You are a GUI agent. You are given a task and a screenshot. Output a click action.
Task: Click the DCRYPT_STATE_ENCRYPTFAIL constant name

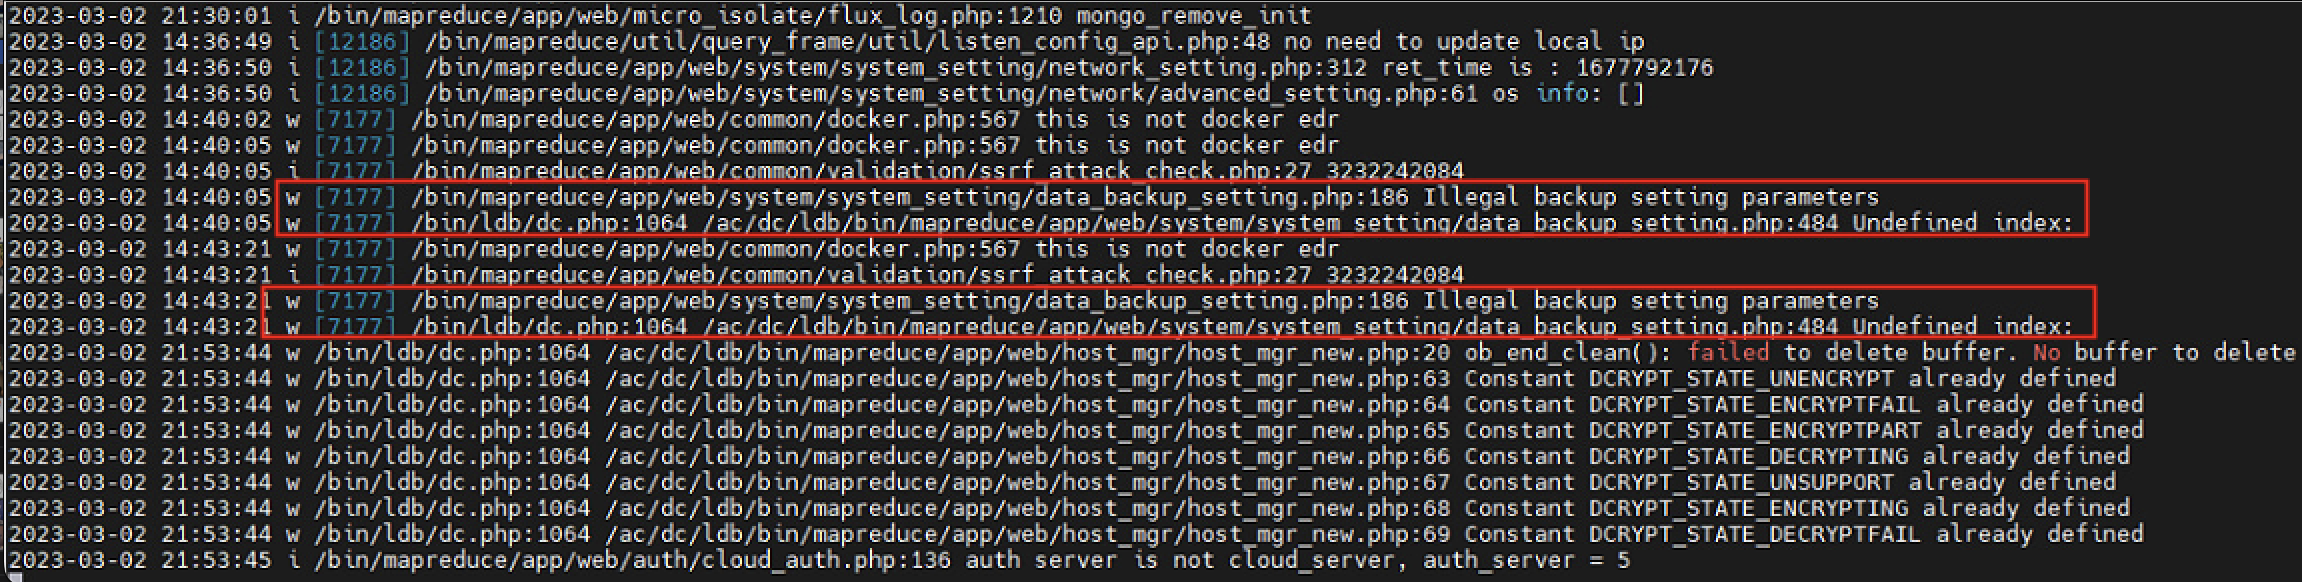tap(1755, 404)
